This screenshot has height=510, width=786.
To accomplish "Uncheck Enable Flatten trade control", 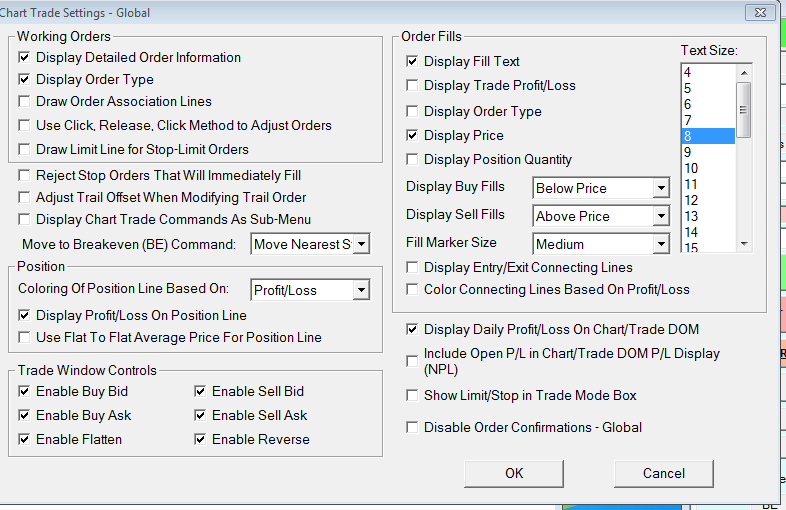I will click(25, 440).
